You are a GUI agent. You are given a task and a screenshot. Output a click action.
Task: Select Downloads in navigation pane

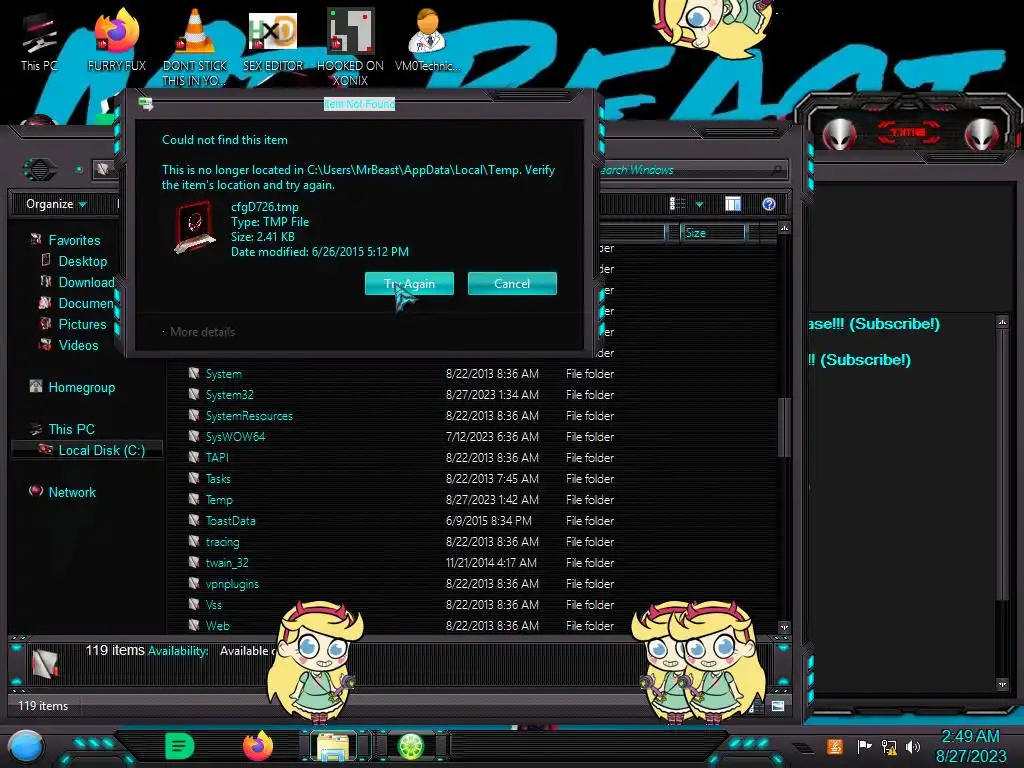(x=86, y=282)
